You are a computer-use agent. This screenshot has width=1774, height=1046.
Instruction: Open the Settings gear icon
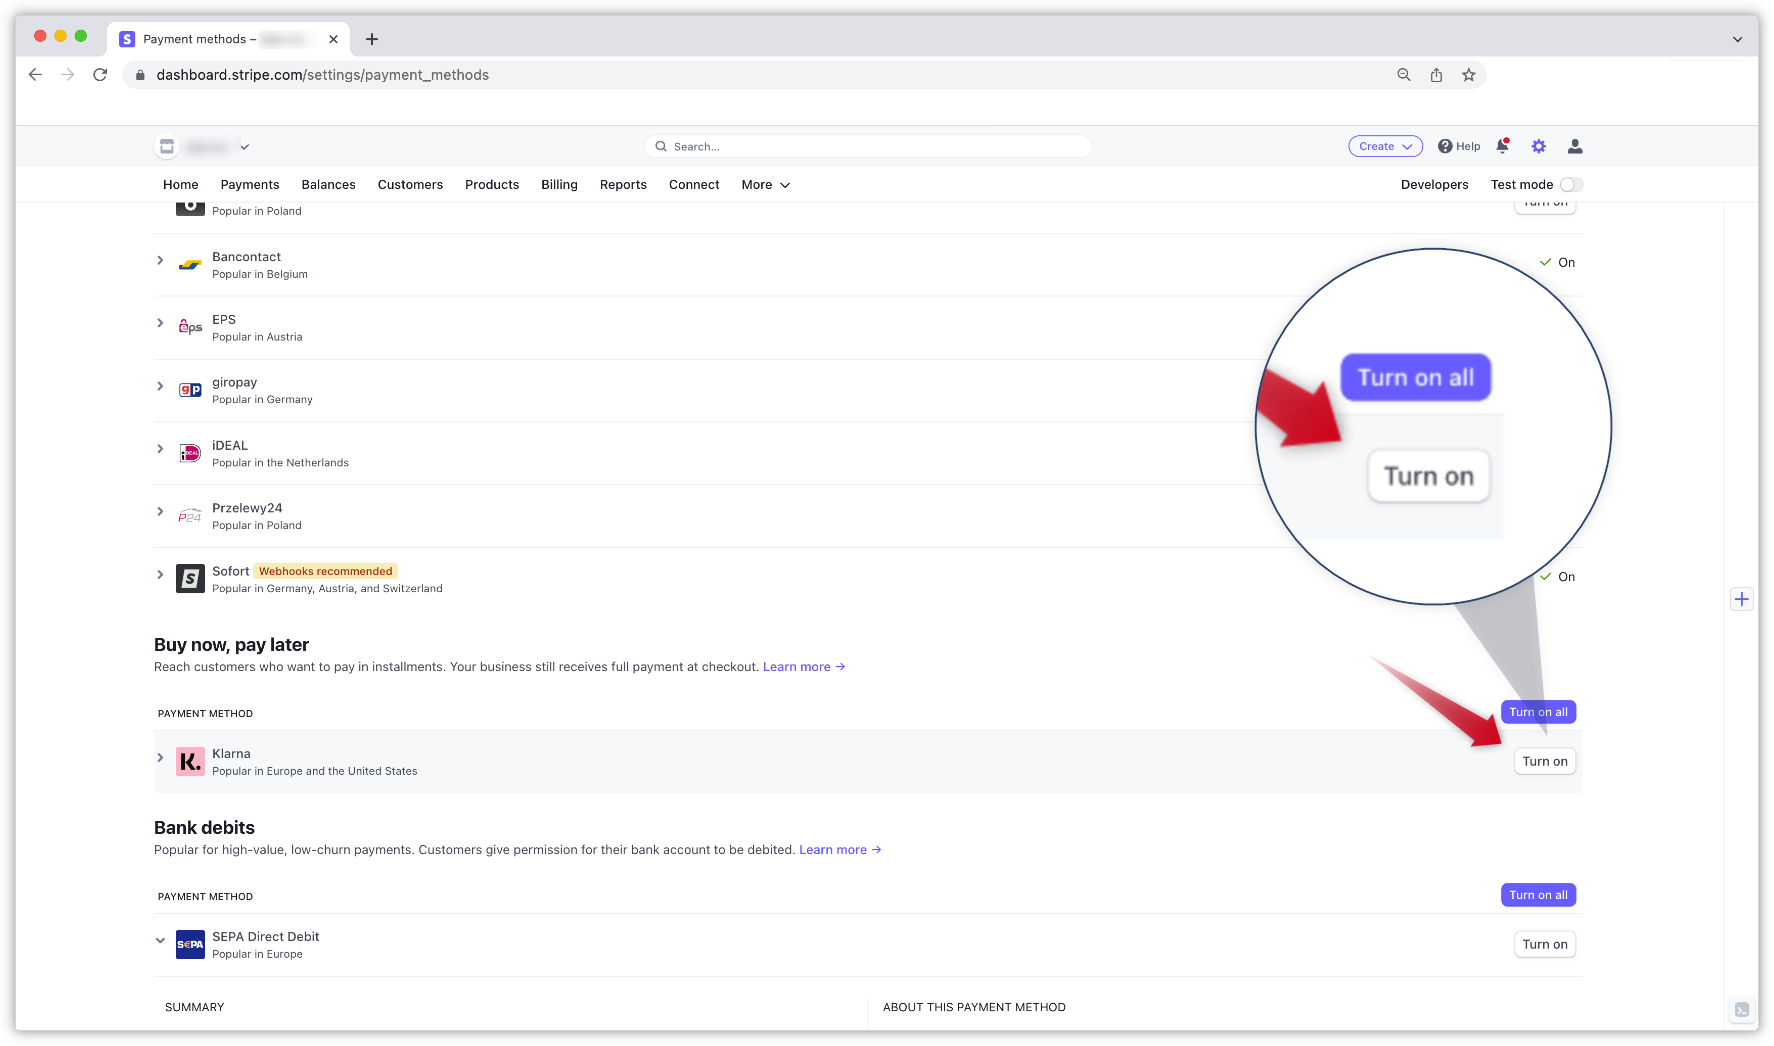coord(1538,147)
